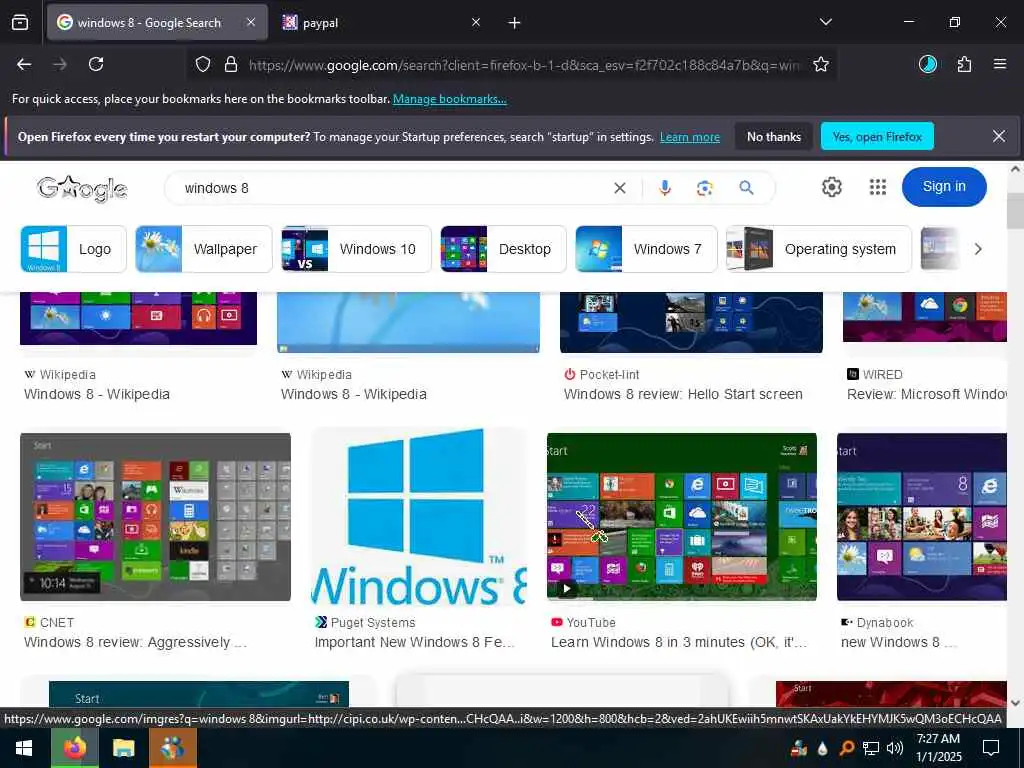
Task: Open YouTube green Start screen thumbnail
Action: [682, 517]
